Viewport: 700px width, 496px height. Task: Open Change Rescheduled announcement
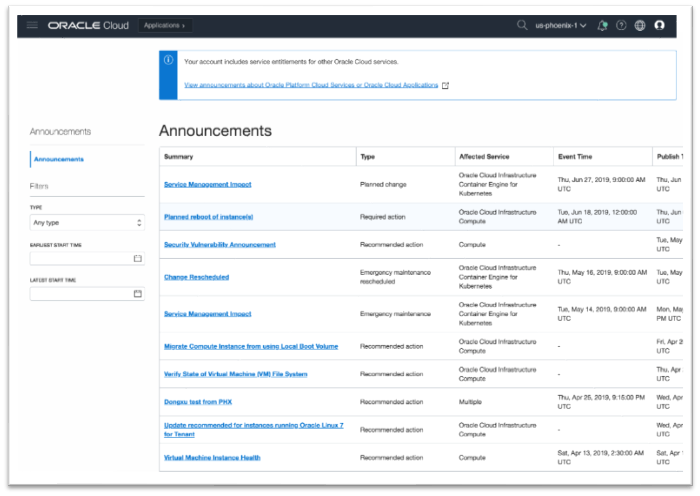click(196, 277)
